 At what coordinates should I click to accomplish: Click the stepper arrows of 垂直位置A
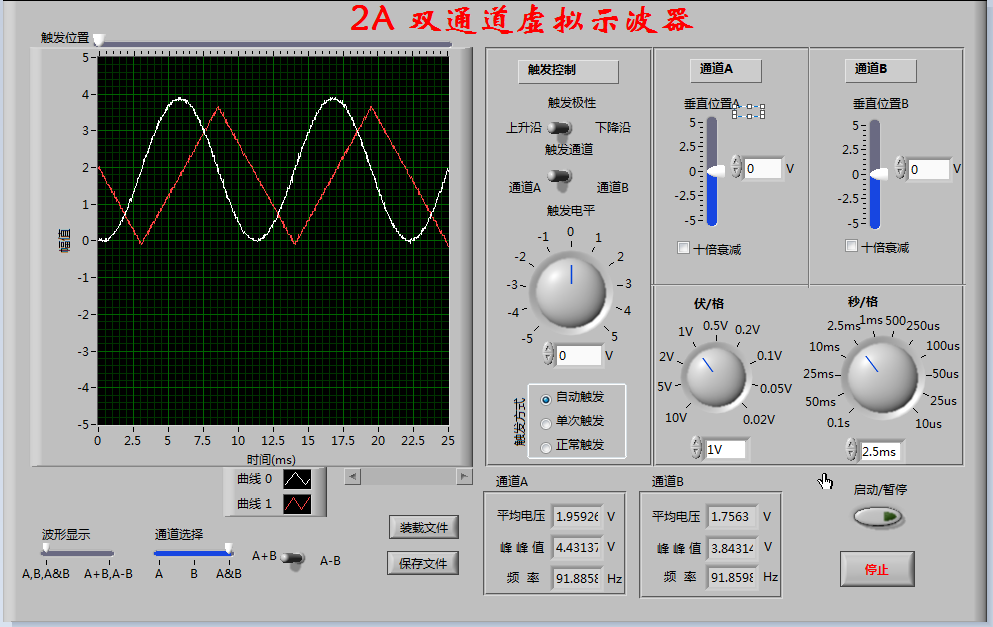(x=736, y=166)
